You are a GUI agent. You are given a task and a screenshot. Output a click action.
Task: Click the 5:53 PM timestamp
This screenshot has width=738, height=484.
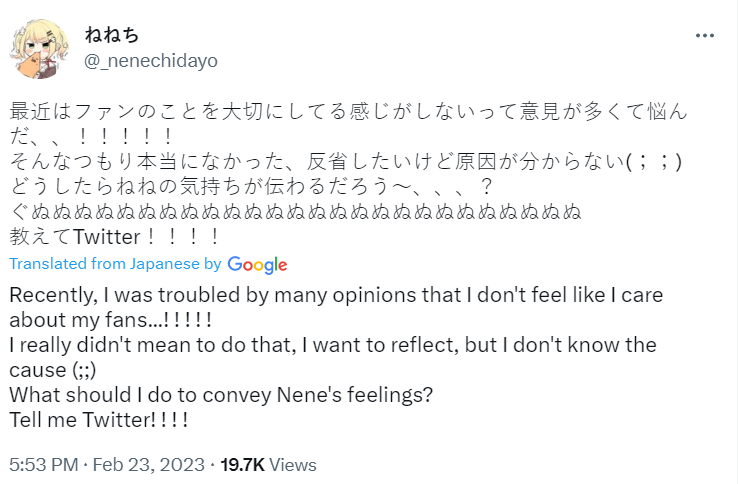[x=43, y=465]
